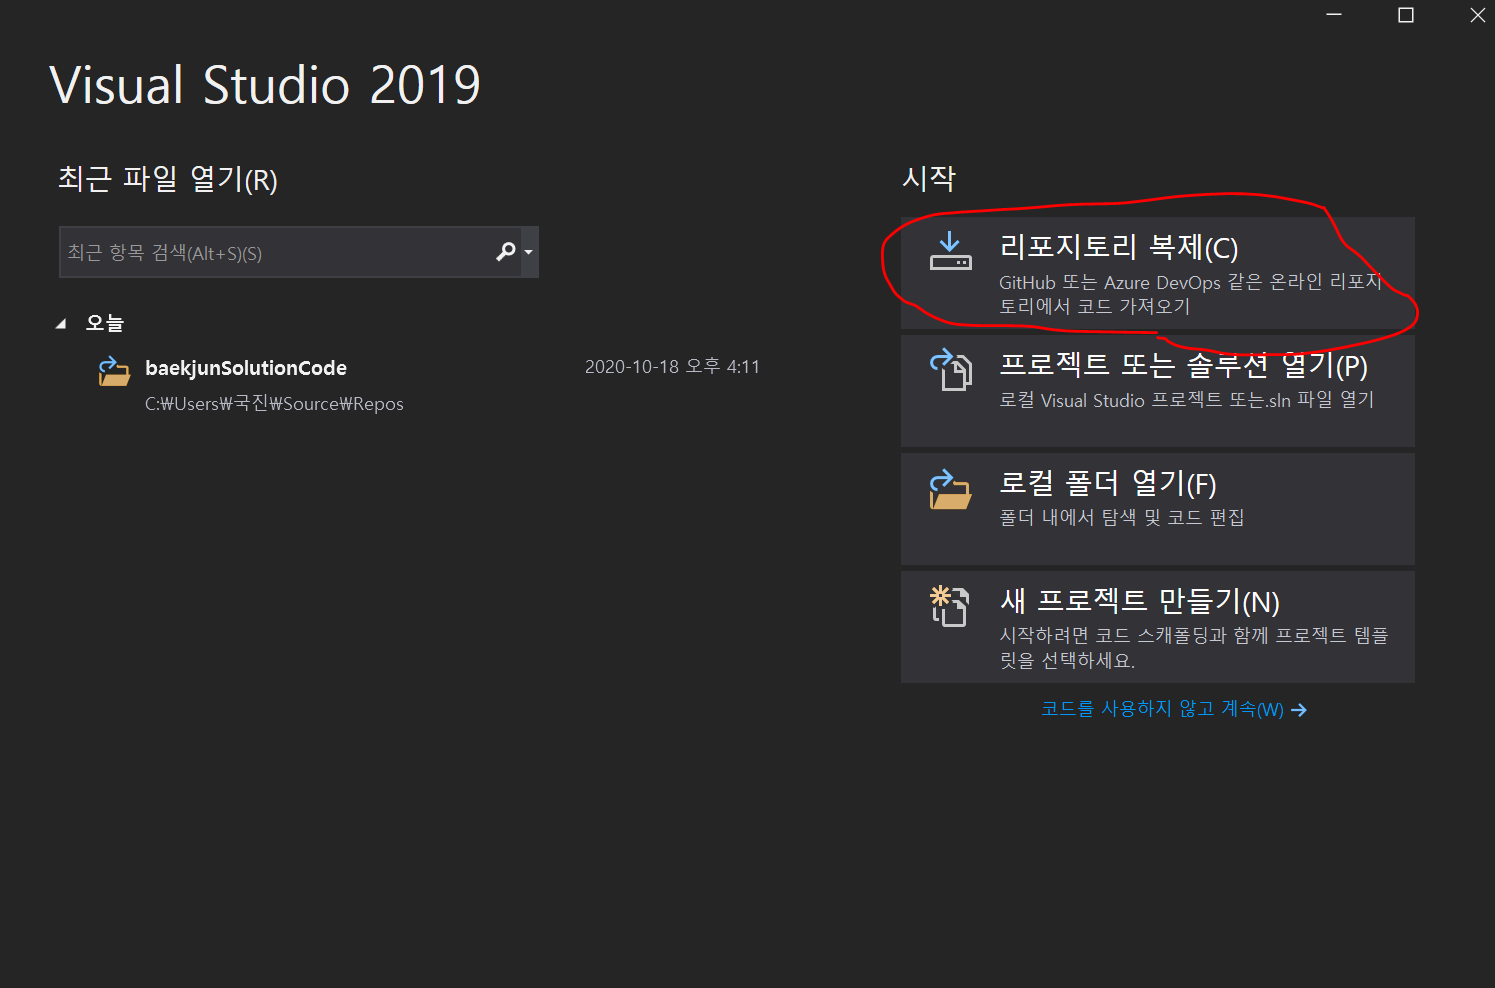This screenshot has height=988, width=1495.
Task: Click the baekjunSolutionCode folder icon
Action: tap(114, 371)
